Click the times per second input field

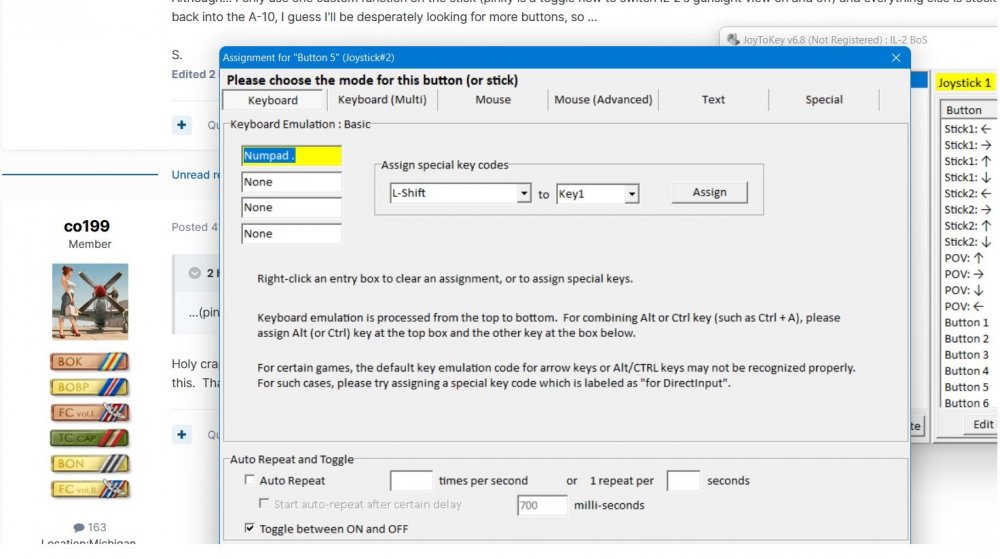click(411, 481)
